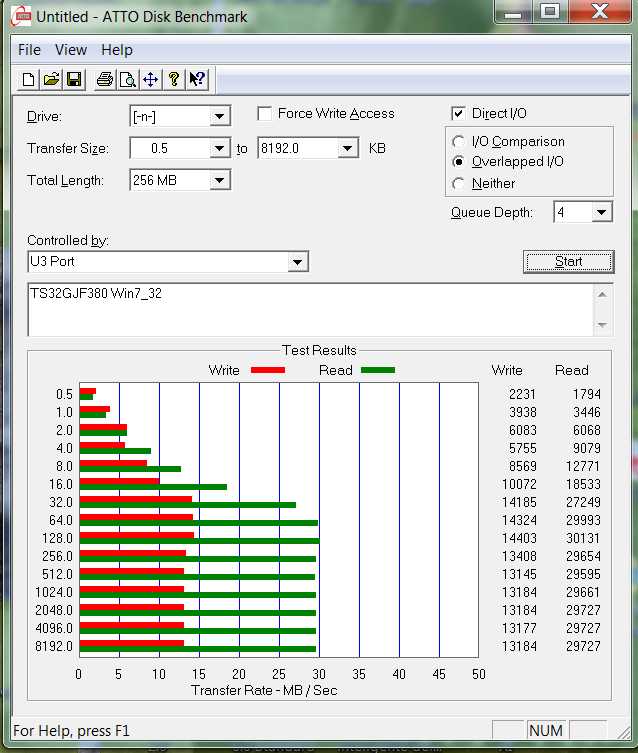The height and width of the screenshot is (753, 638).
Task: Click the Transfer Rate - MB / Sec label
Action: pyautogui.click(x=265, y=691)
